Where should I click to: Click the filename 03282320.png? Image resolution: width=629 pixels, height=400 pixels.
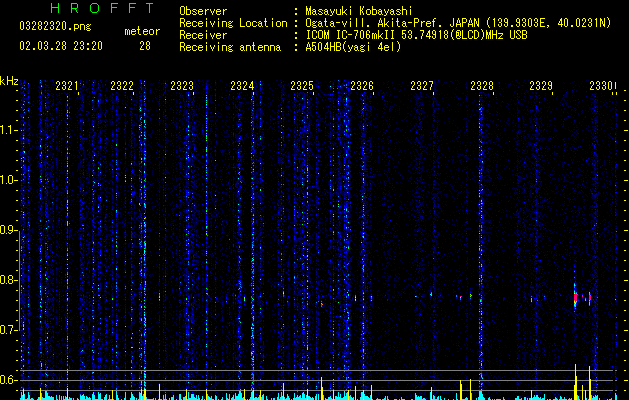click(x=55, y=27)
